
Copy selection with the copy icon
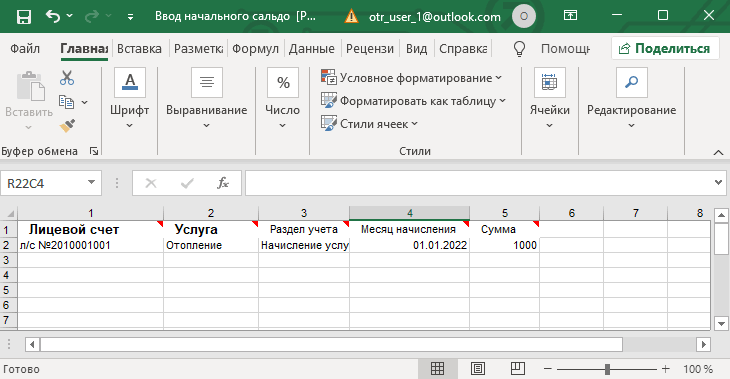pos(66,102)
